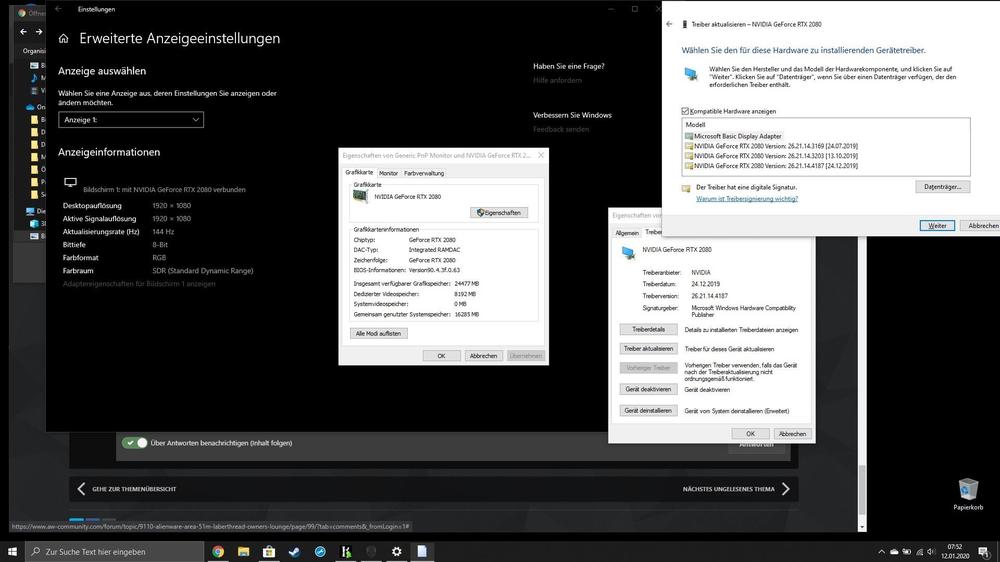Open the Allgemein tab in driver properties
Screen dimensions: 1000x562
(626, 232)
